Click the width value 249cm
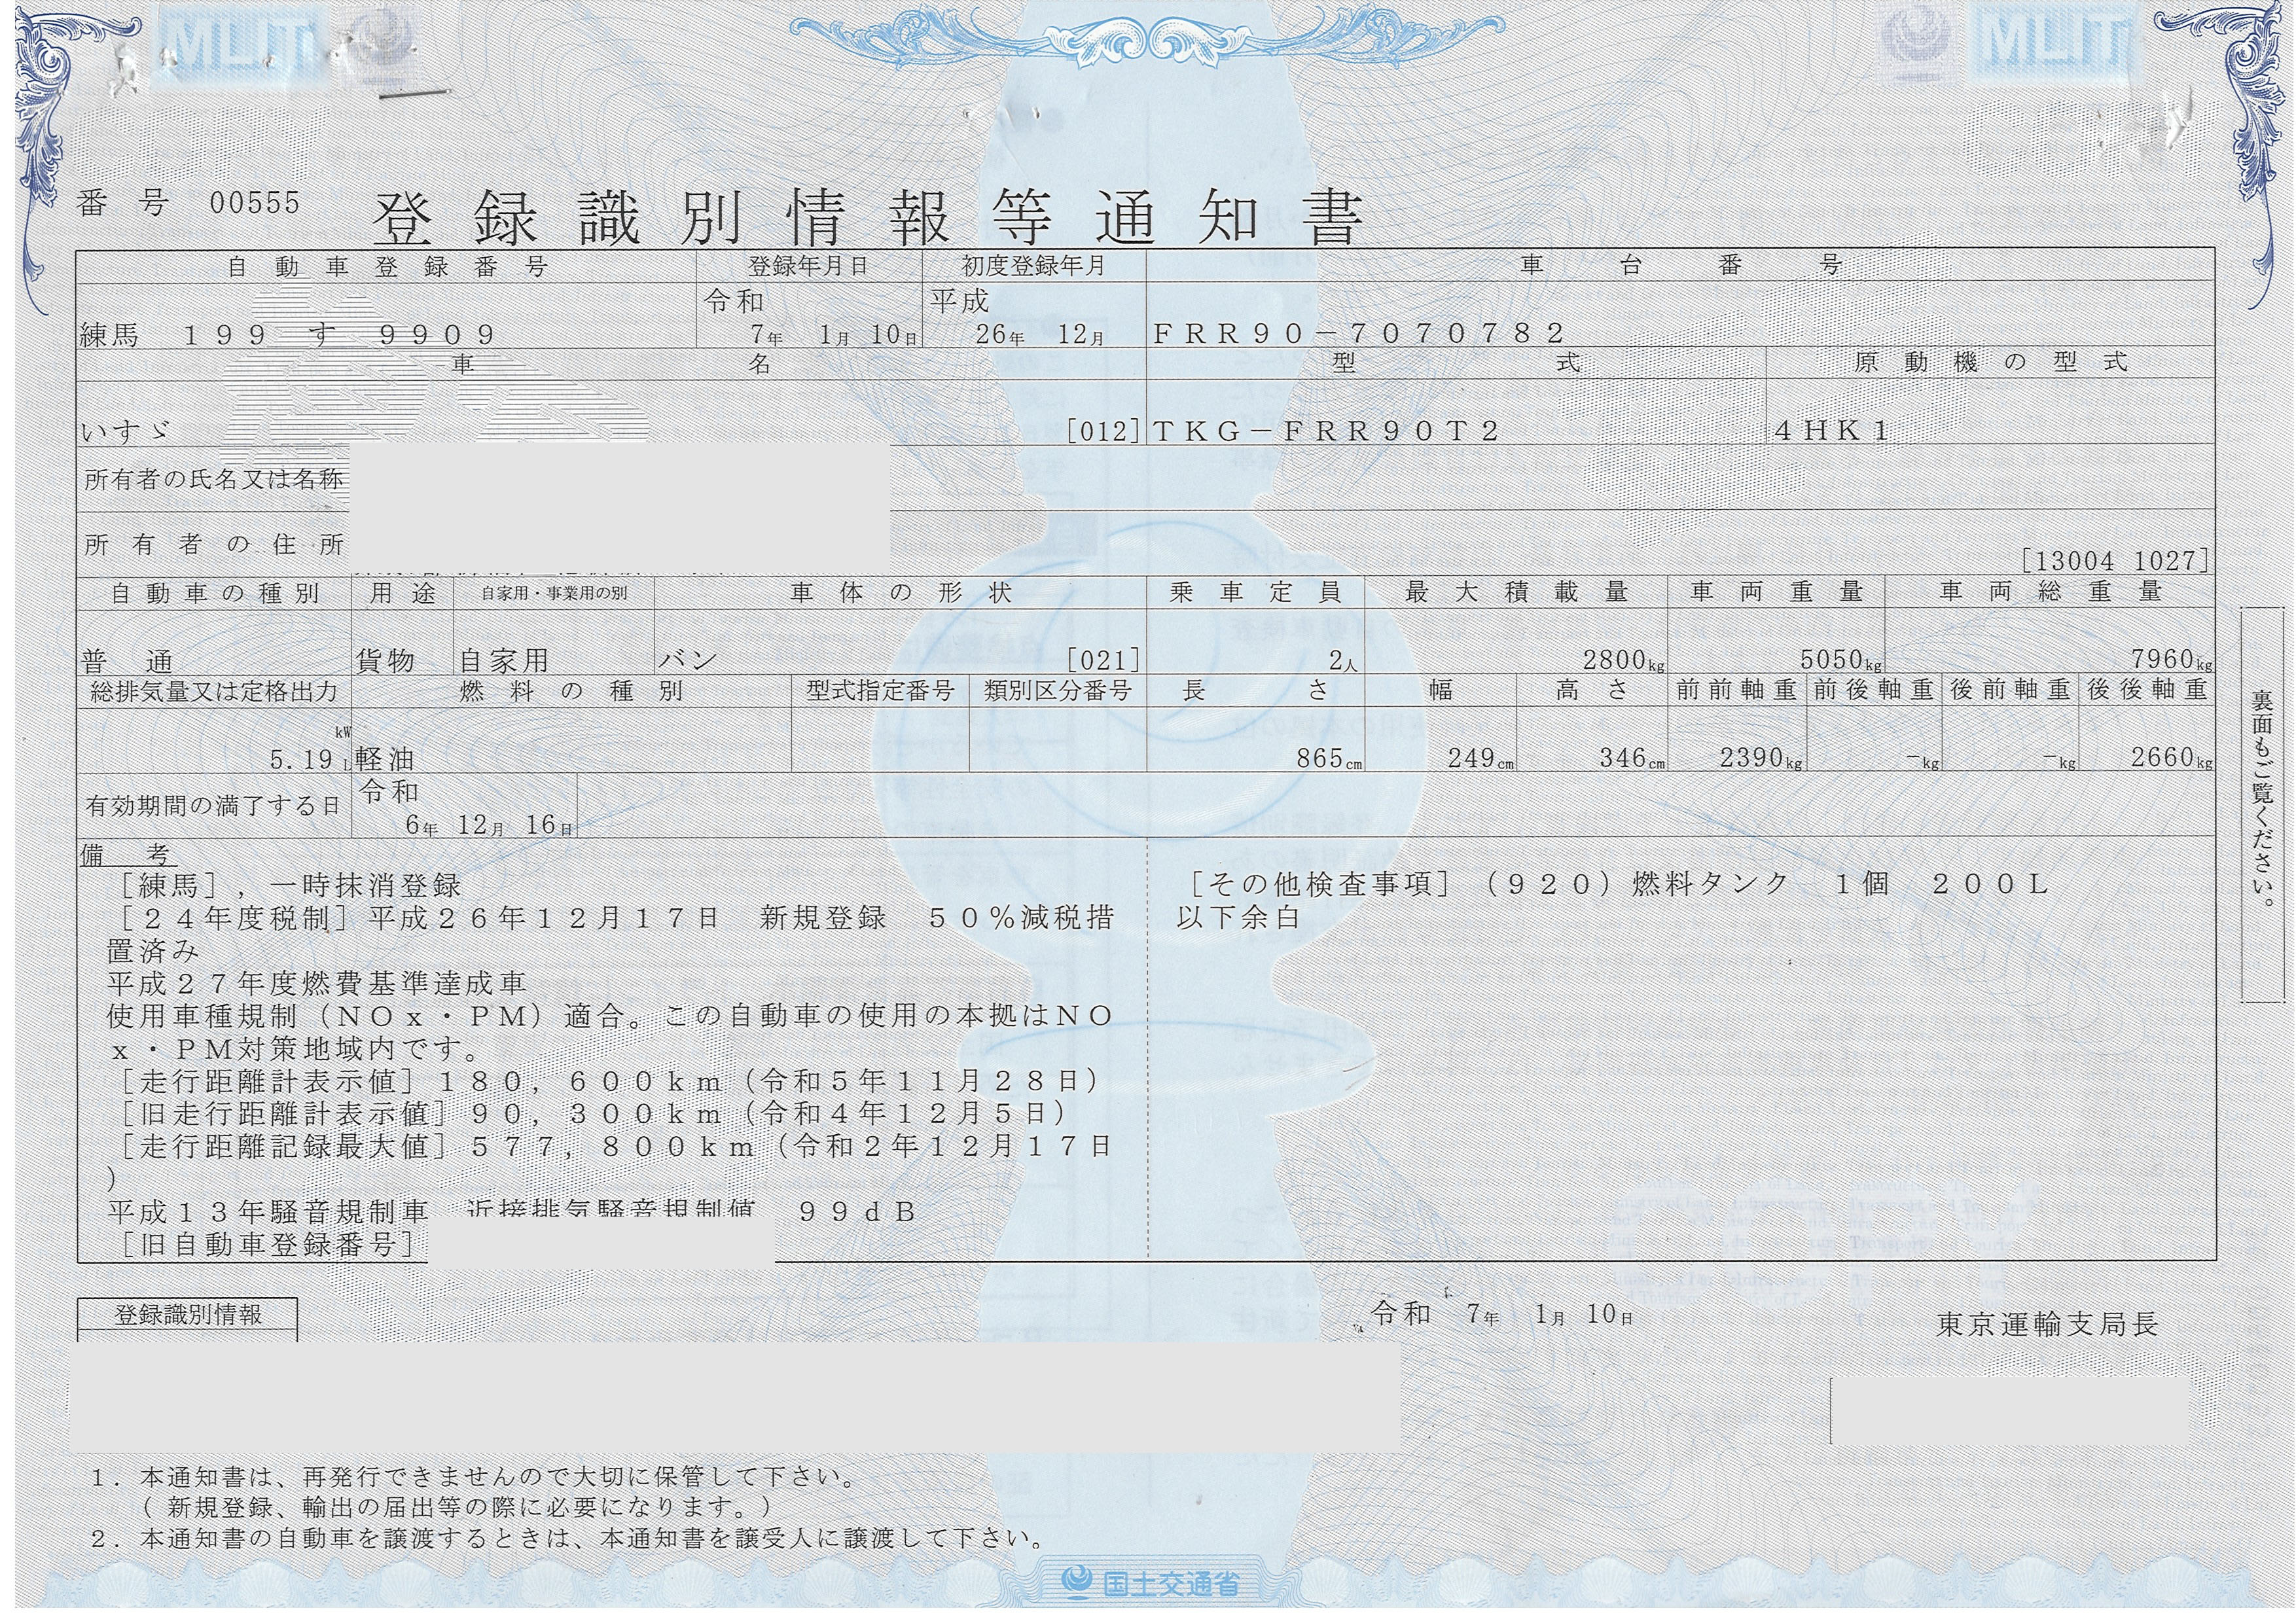This screenshot has width=2296, height=1623. click(x=1481, y=758)
